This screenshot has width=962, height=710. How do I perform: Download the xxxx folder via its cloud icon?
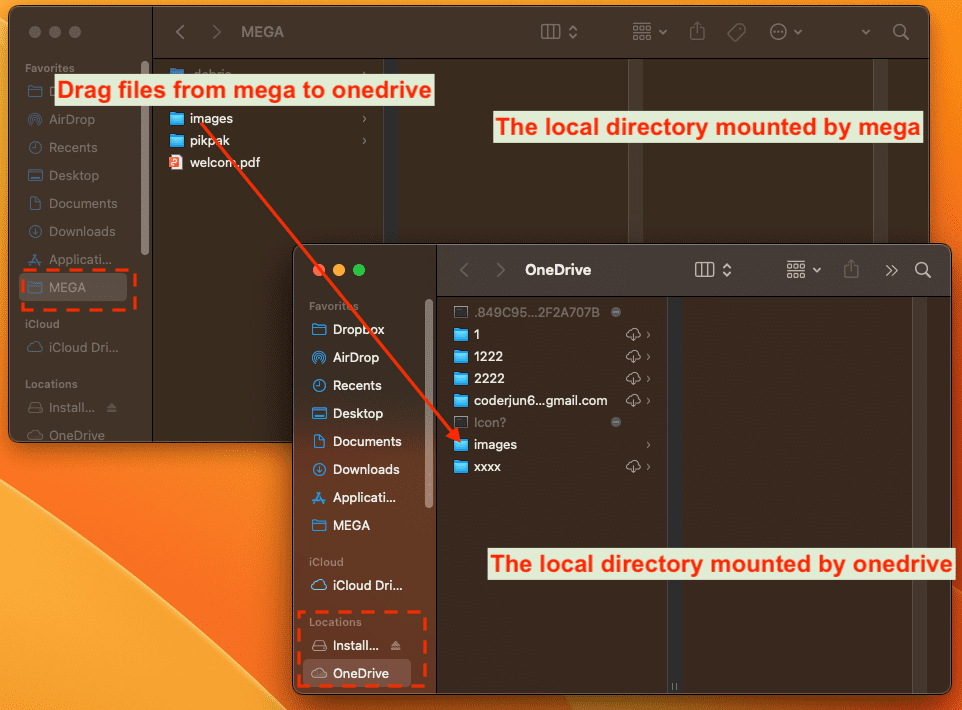point(633,467)
